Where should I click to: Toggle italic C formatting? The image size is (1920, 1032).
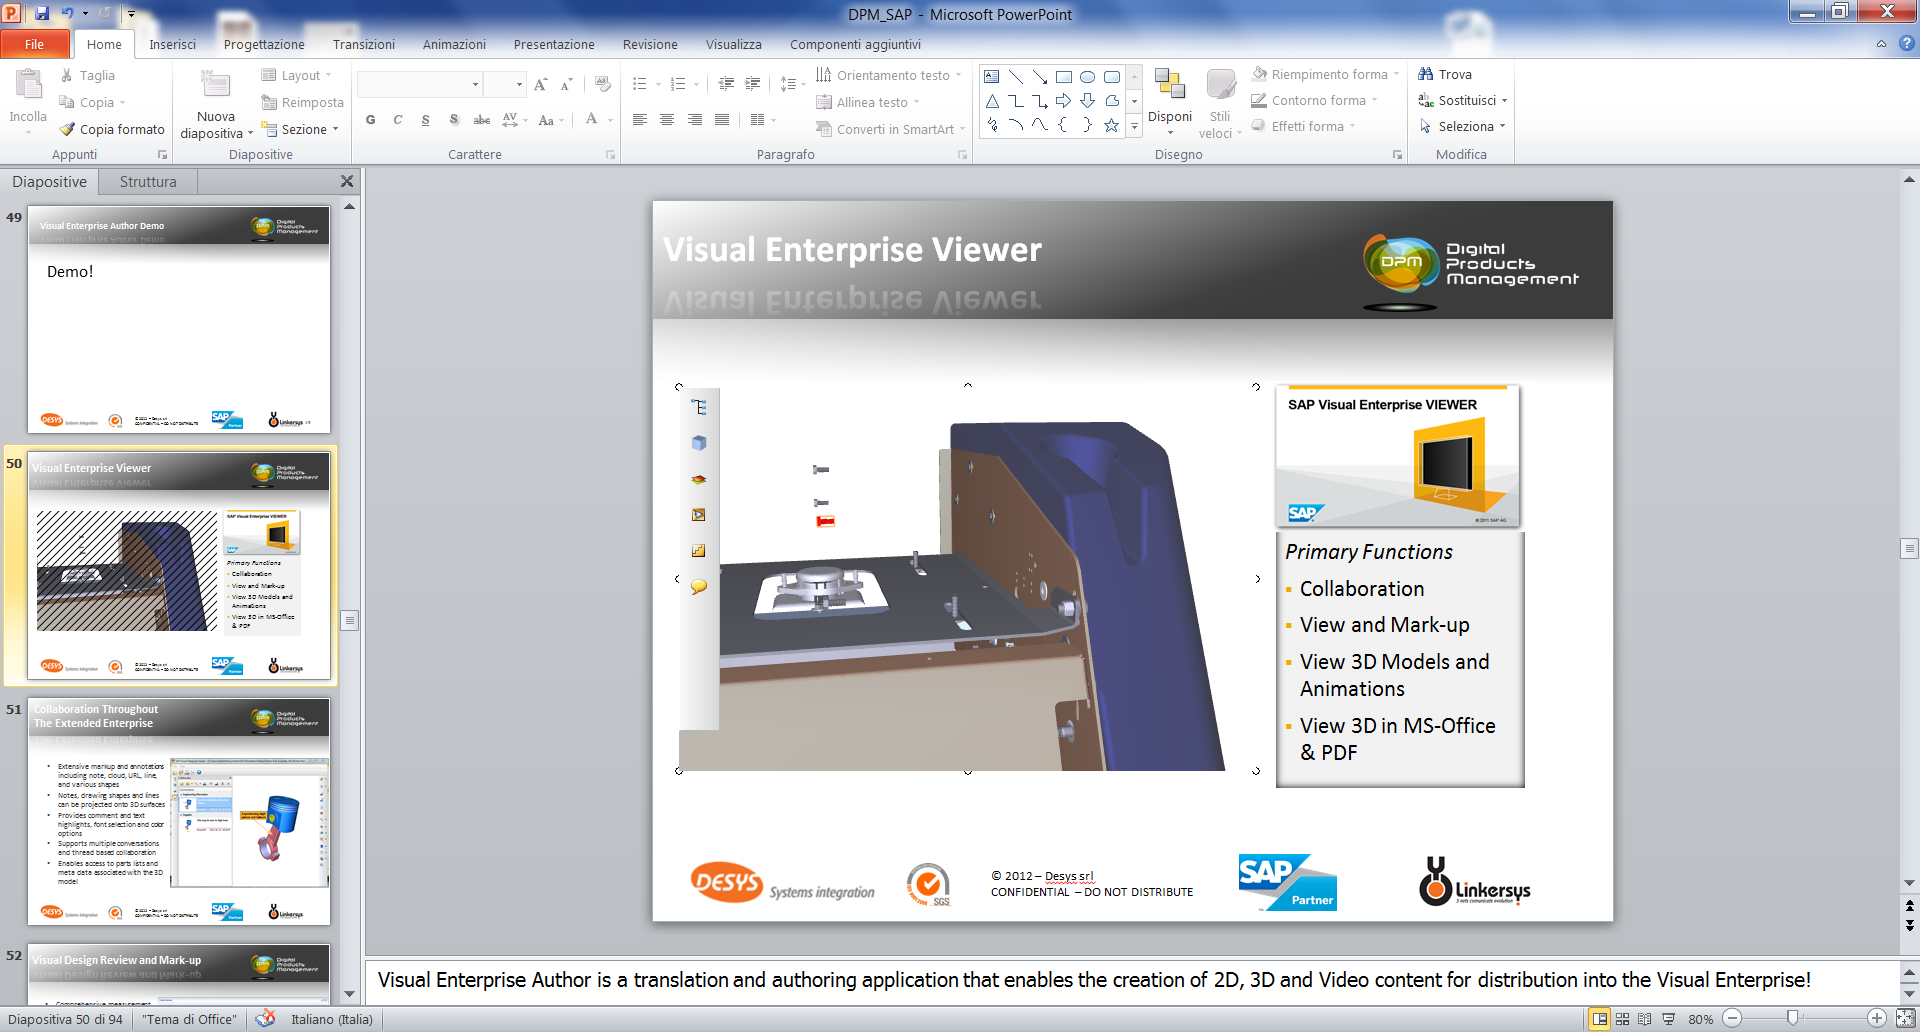click(398, 120)
